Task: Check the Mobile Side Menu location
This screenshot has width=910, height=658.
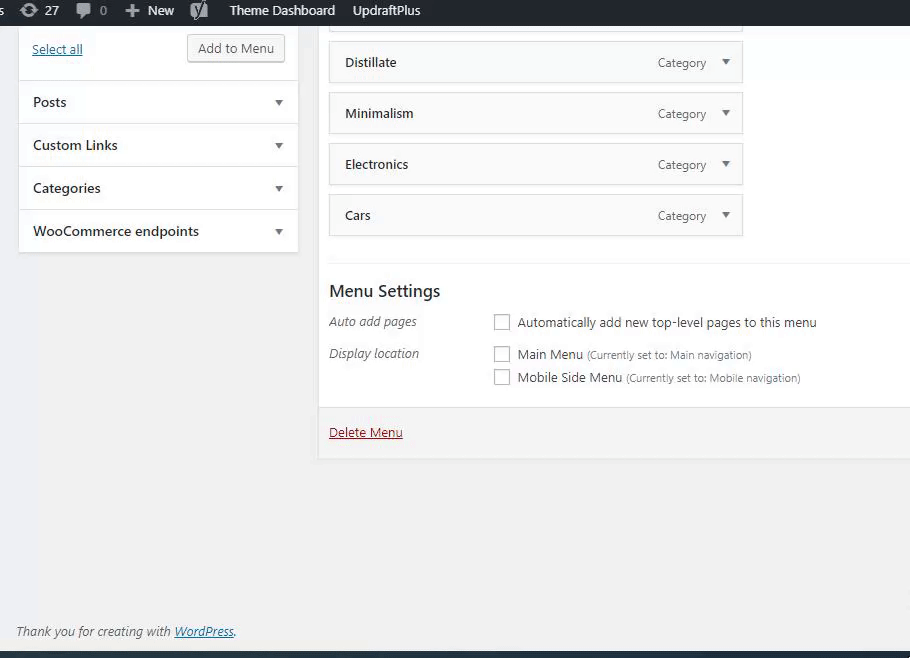Action: tap(502, 377)
